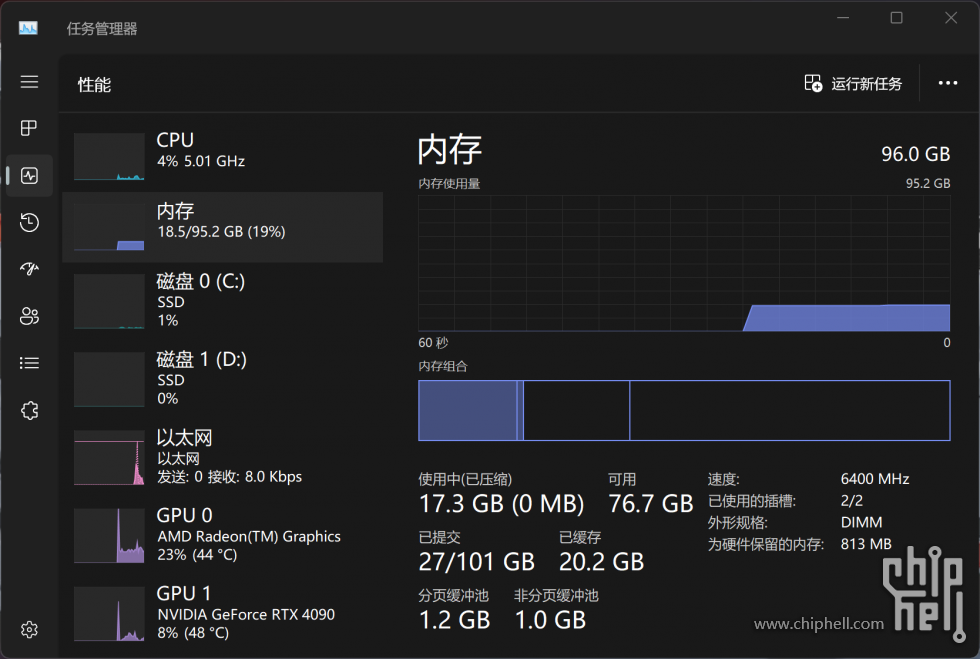Image resolution: width=980 pixels, height=659 pixels.
Task: Click the 95.2 GB chart maximum label
Action: coord(928,183)
